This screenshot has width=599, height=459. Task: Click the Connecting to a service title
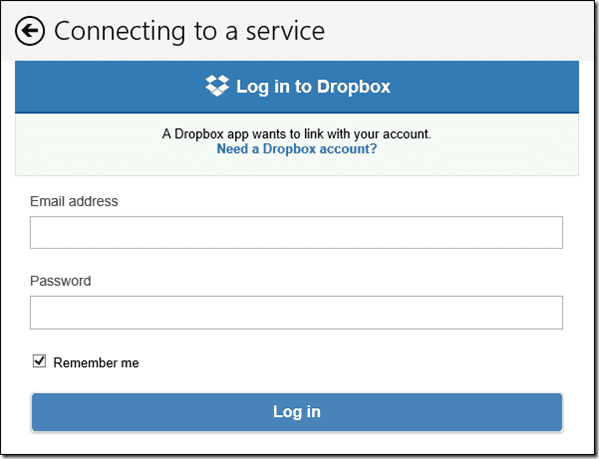click(x=189, y=31)
